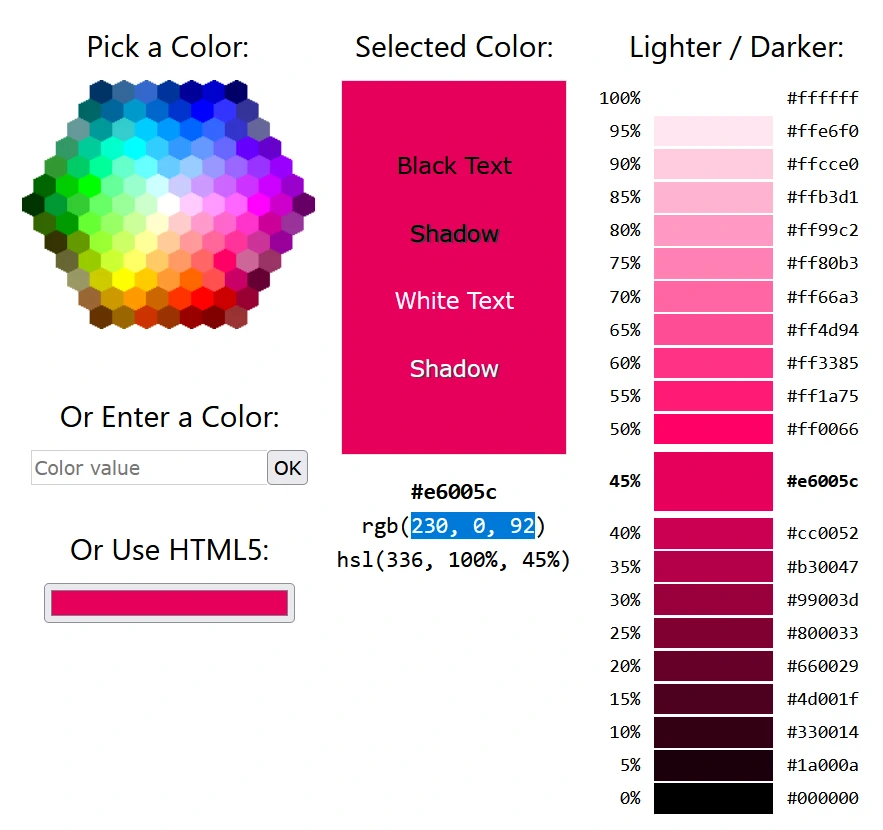Screen dimensions: 883x830
Task: Select the 30% swatch #99003d
Action: [x=713, y=600]
